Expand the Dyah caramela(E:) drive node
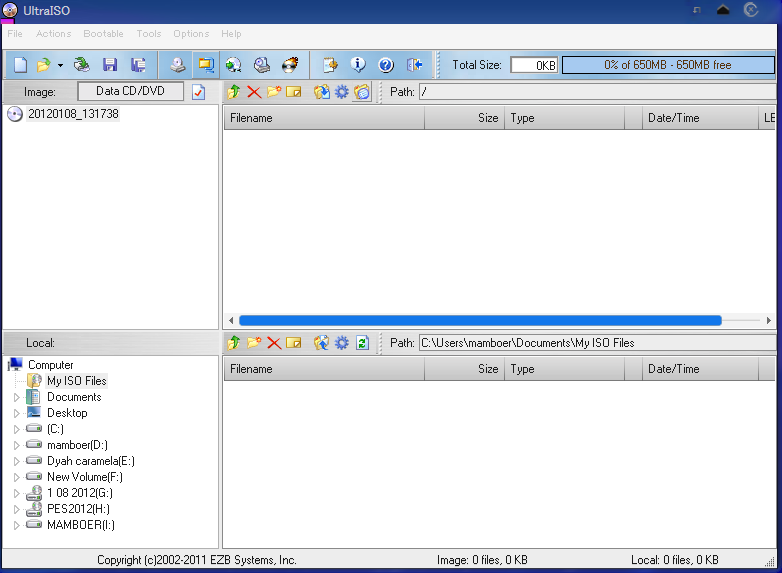Screen dimensions: 782x573 coord(16,461)
